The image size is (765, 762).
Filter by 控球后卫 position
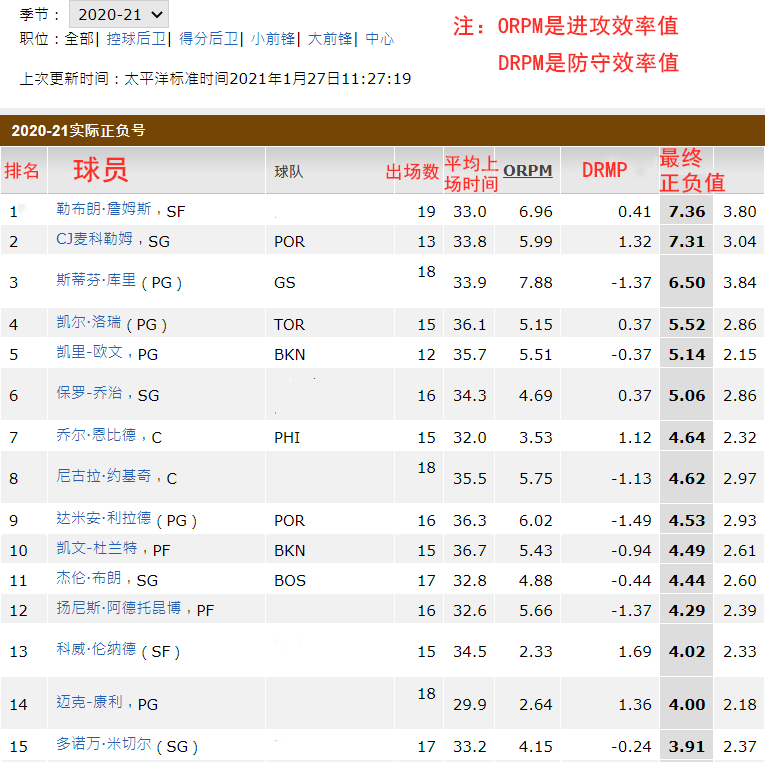click(138, 39)
